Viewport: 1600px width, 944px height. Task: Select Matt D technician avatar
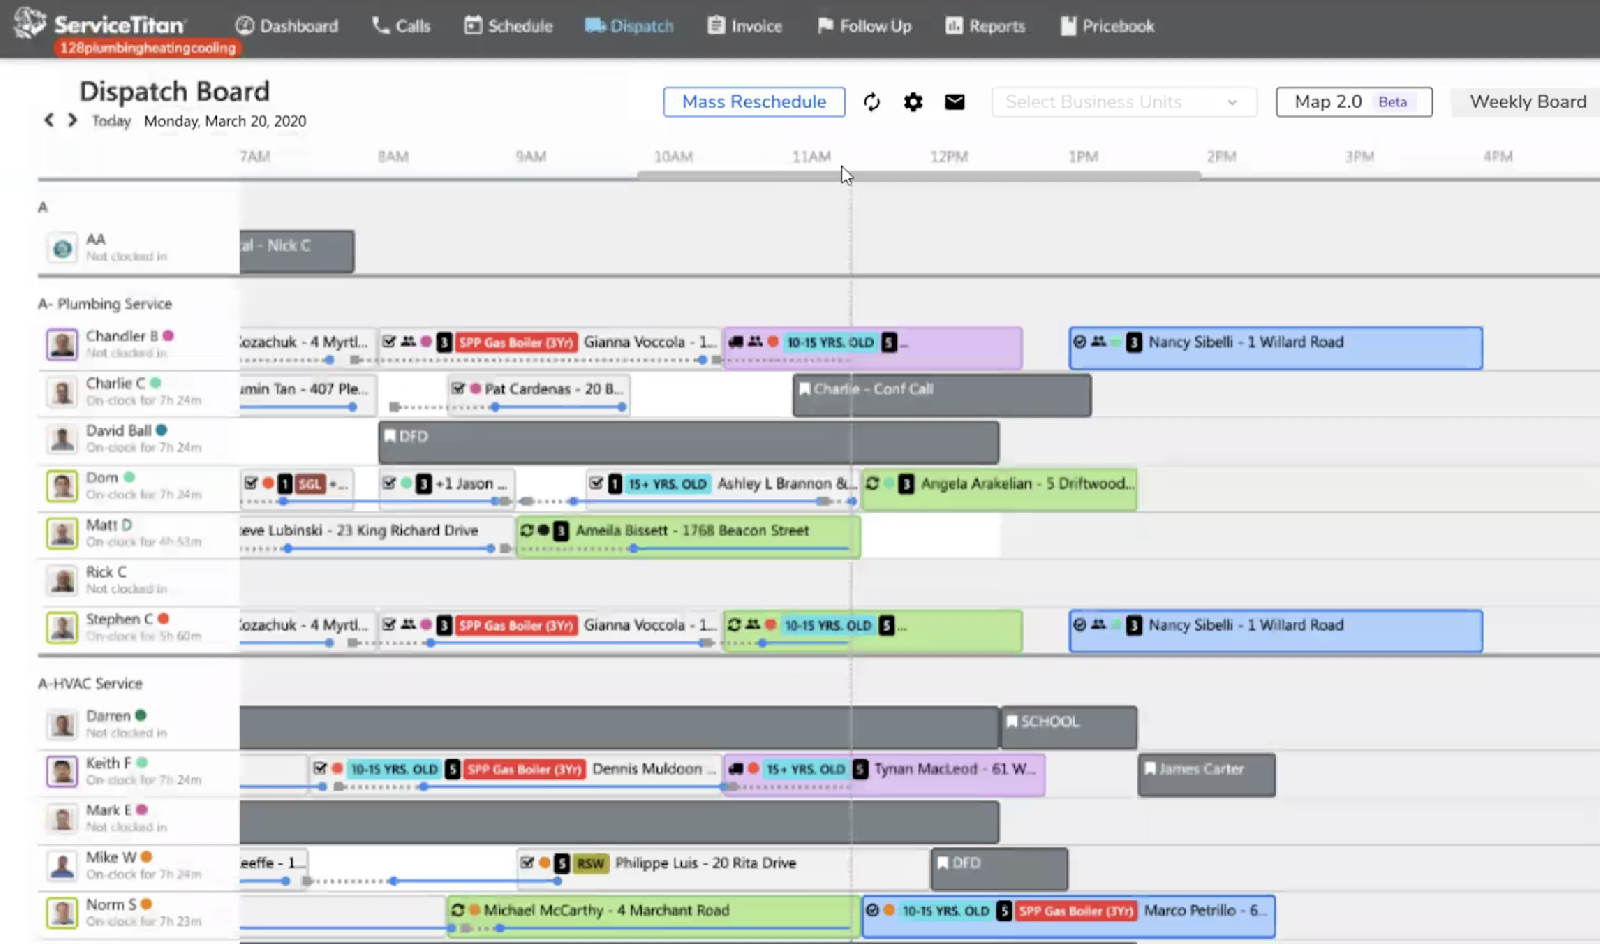point(62,533)
